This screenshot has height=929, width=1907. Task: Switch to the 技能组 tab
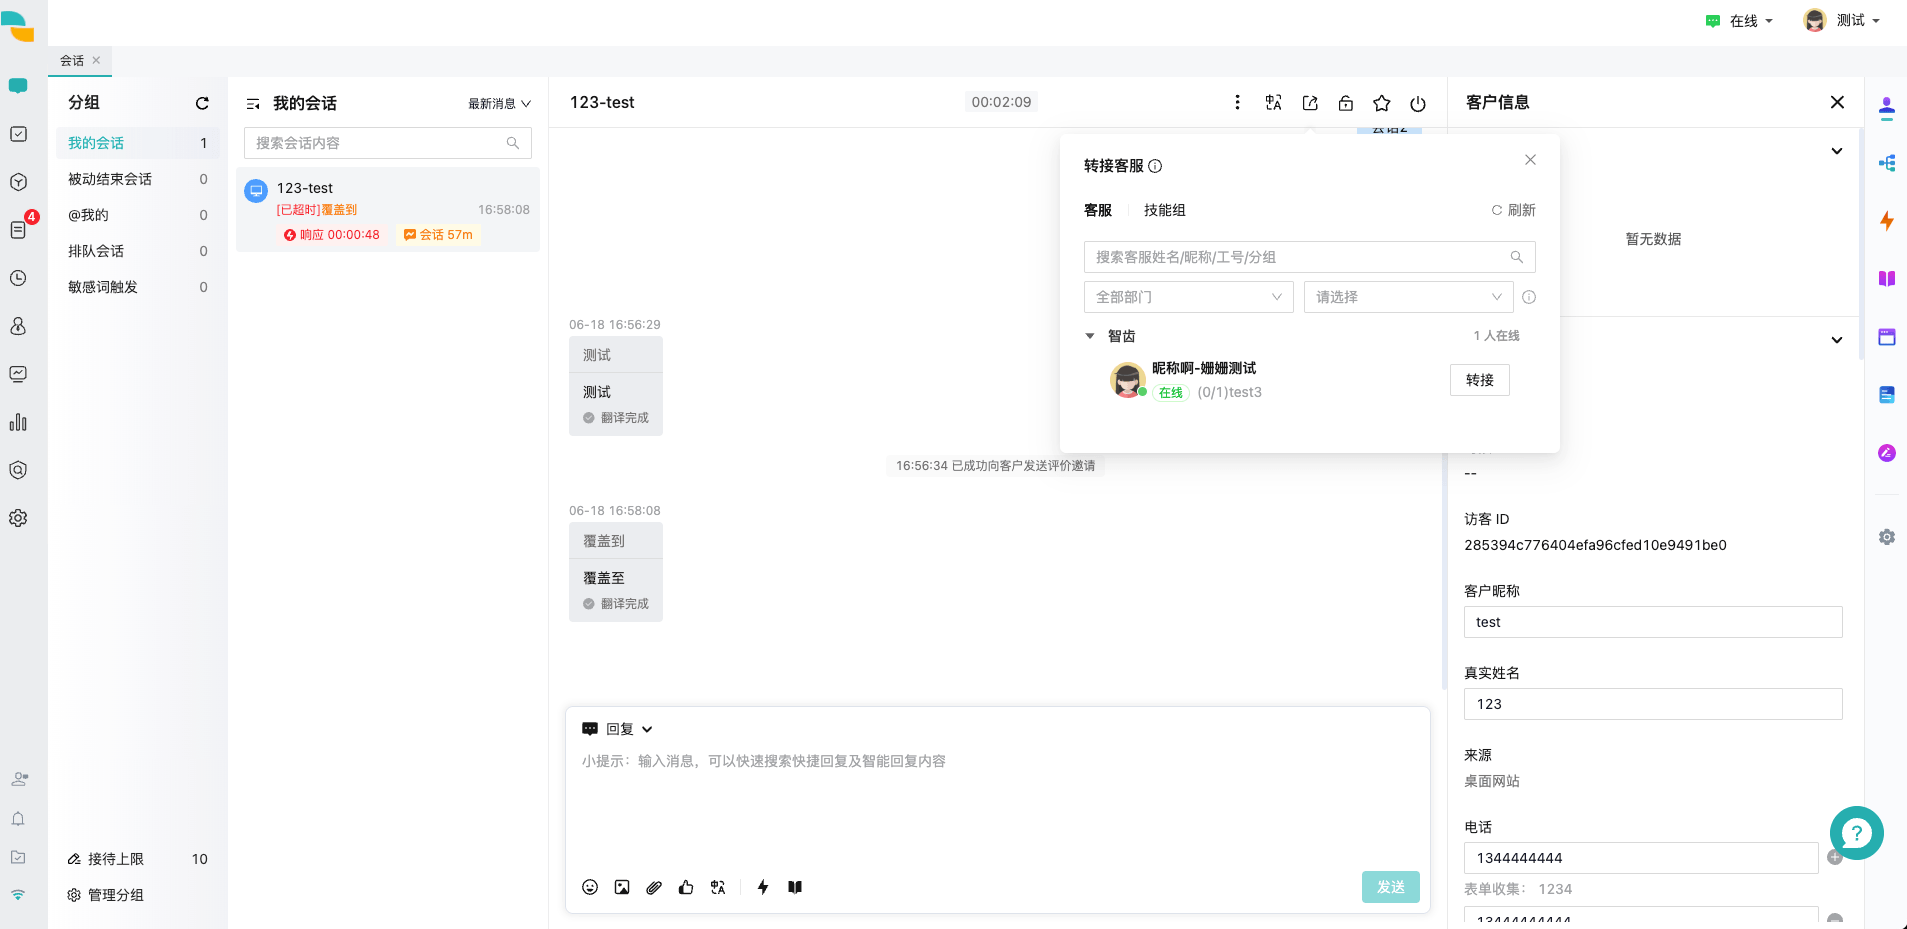point(1165,210)
